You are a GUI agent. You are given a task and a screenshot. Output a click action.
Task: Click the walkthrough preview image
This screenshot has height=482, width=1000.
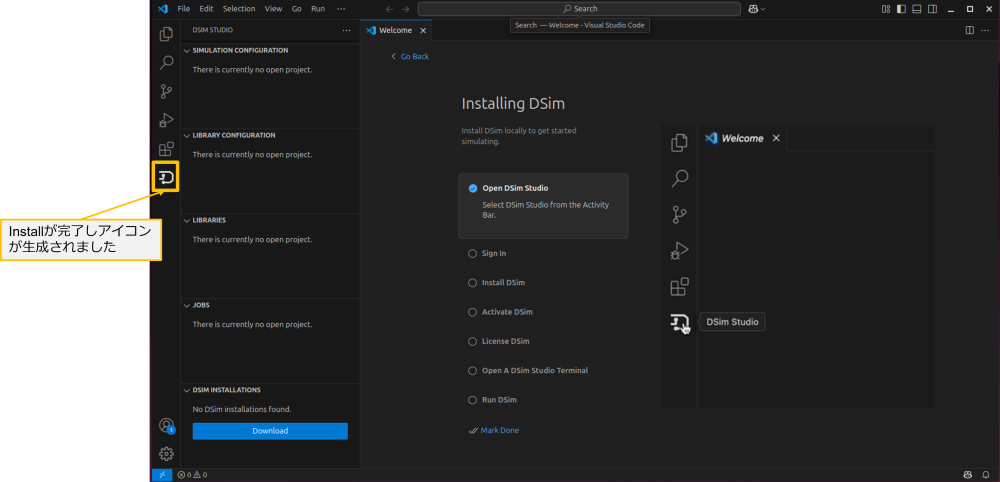click(x=798, y=267)
